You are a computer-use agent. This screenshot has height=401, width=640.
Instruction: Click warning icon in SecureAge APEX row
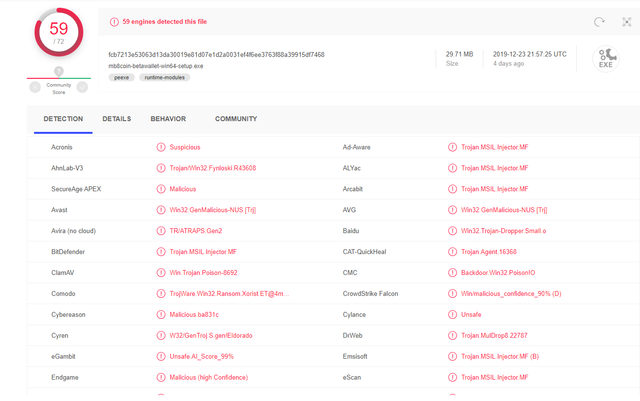pos(161,189)
